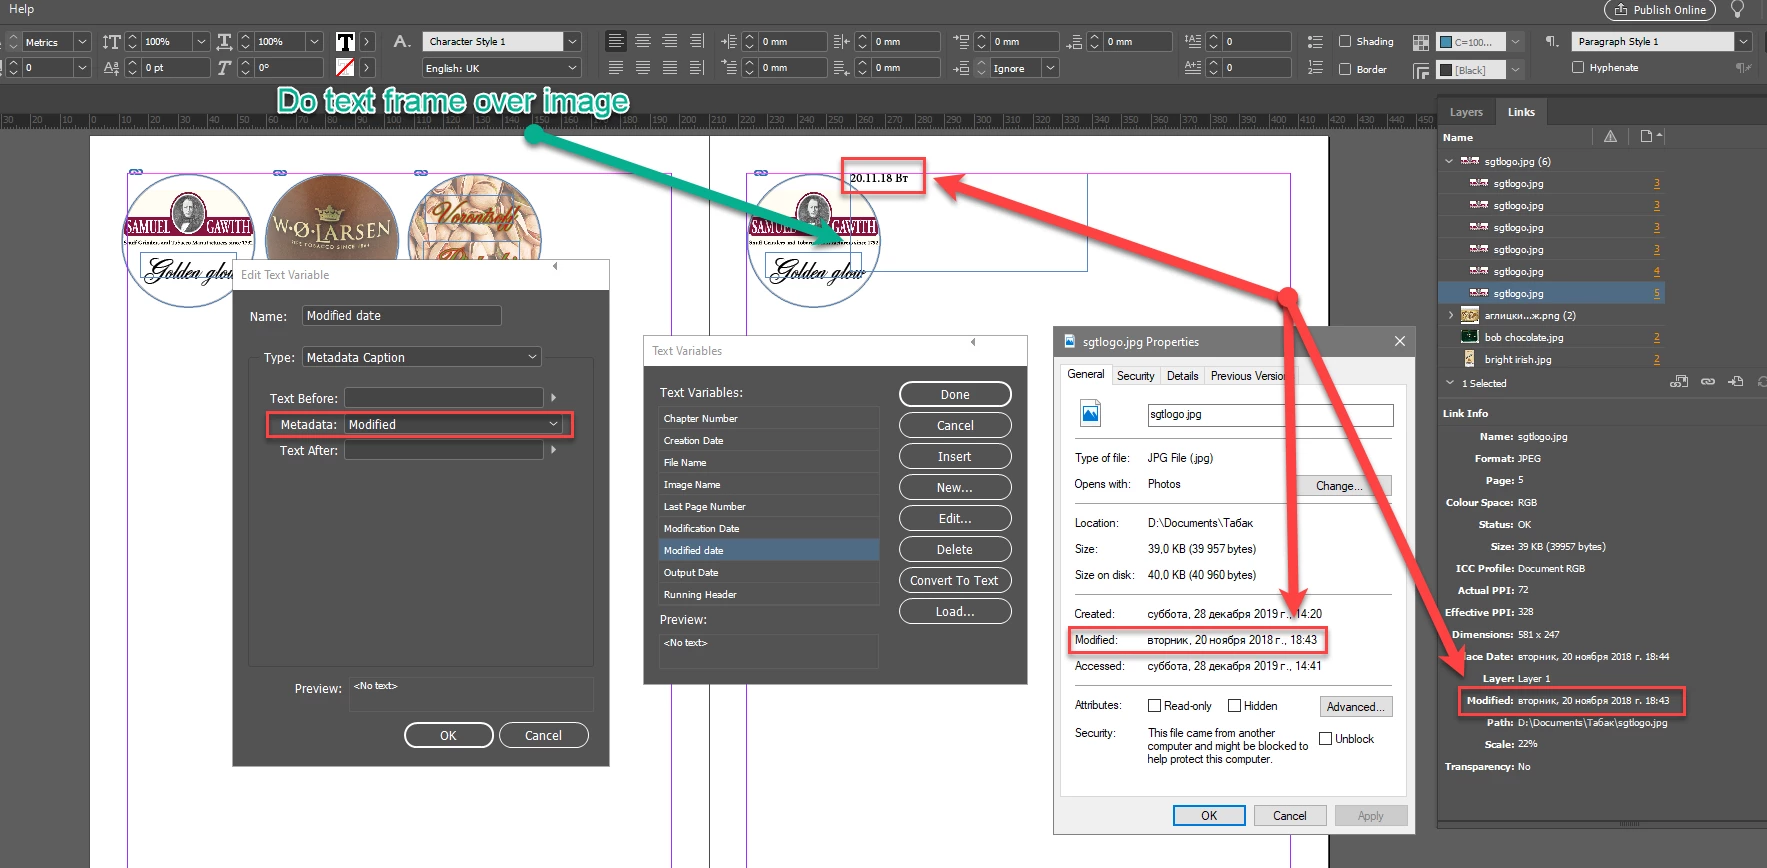
Task: Select align center paragraph icon
Action: (643, 41)
